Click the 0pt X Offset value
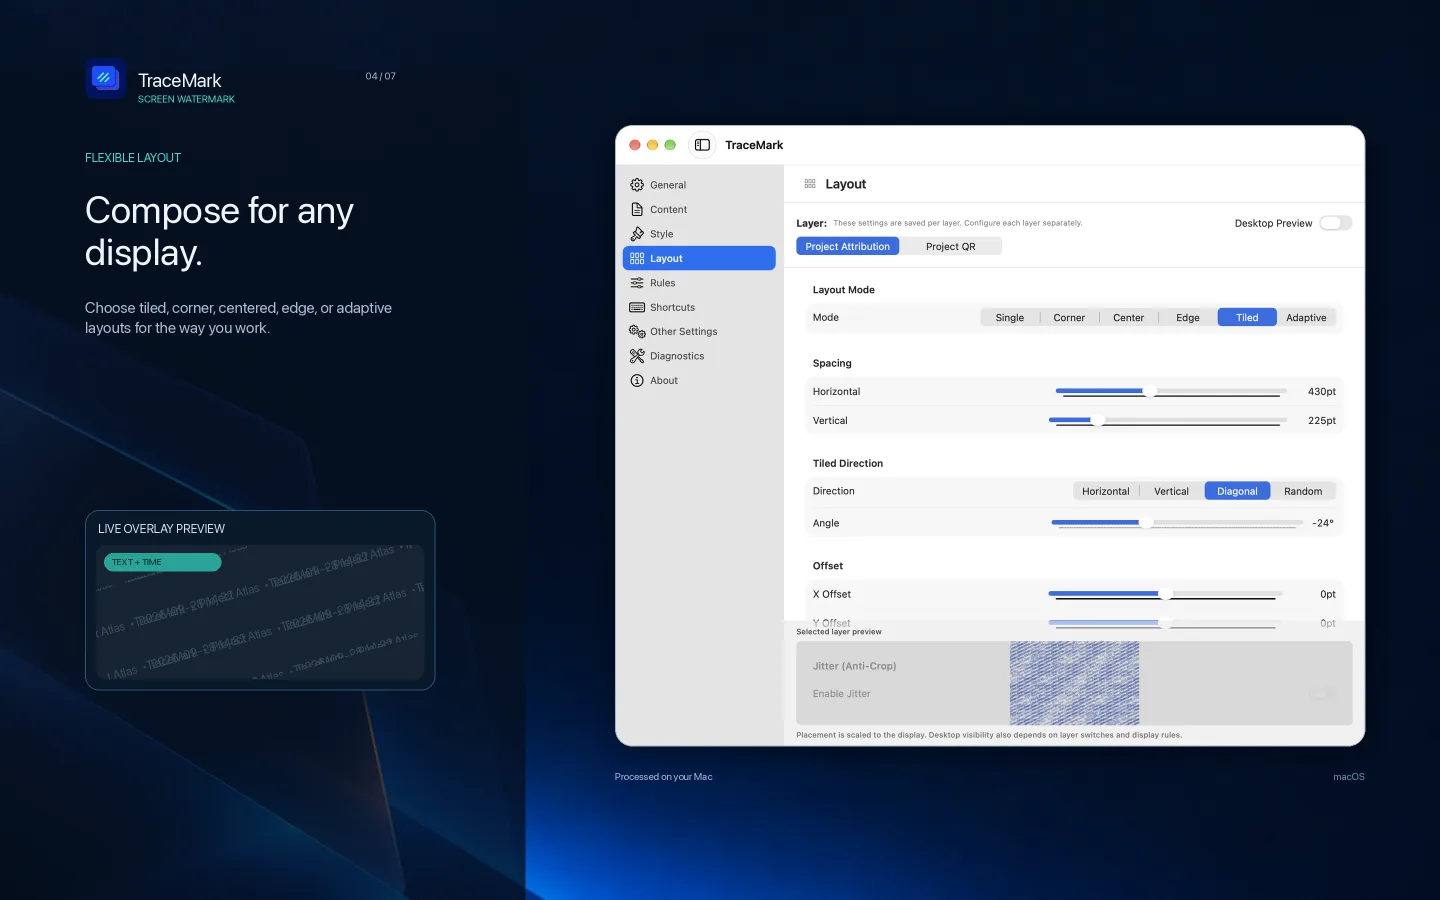Screen dimensions: 1440x900 [1327, 594]
